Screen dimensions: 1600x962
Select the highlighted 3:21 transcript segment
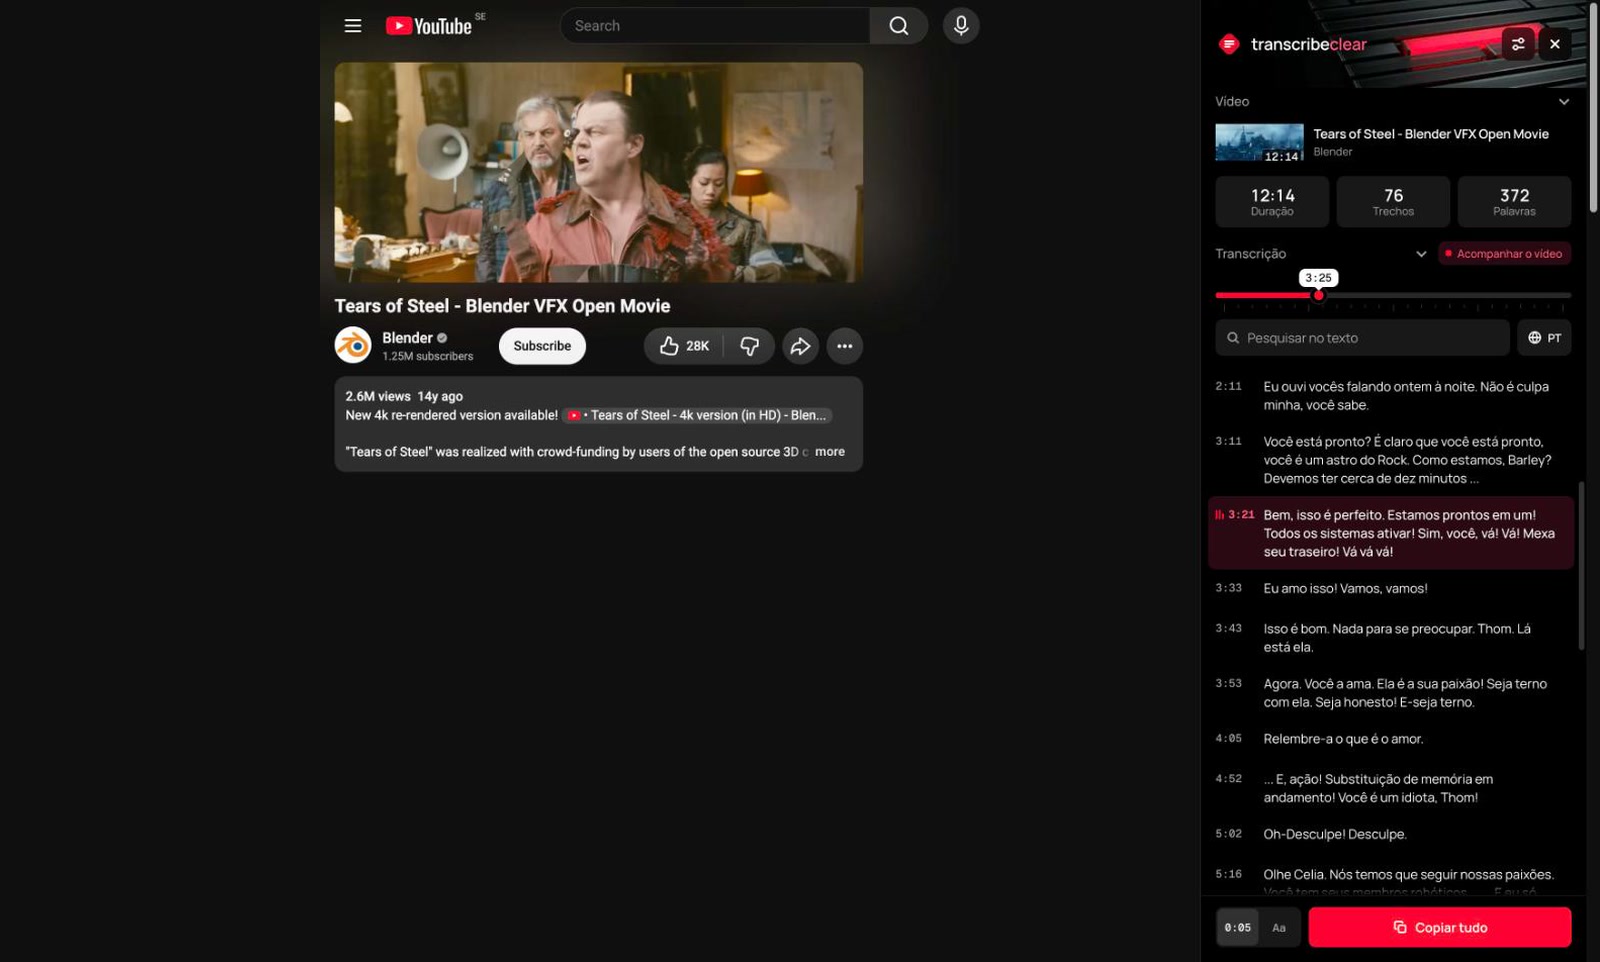[1390, 533]
